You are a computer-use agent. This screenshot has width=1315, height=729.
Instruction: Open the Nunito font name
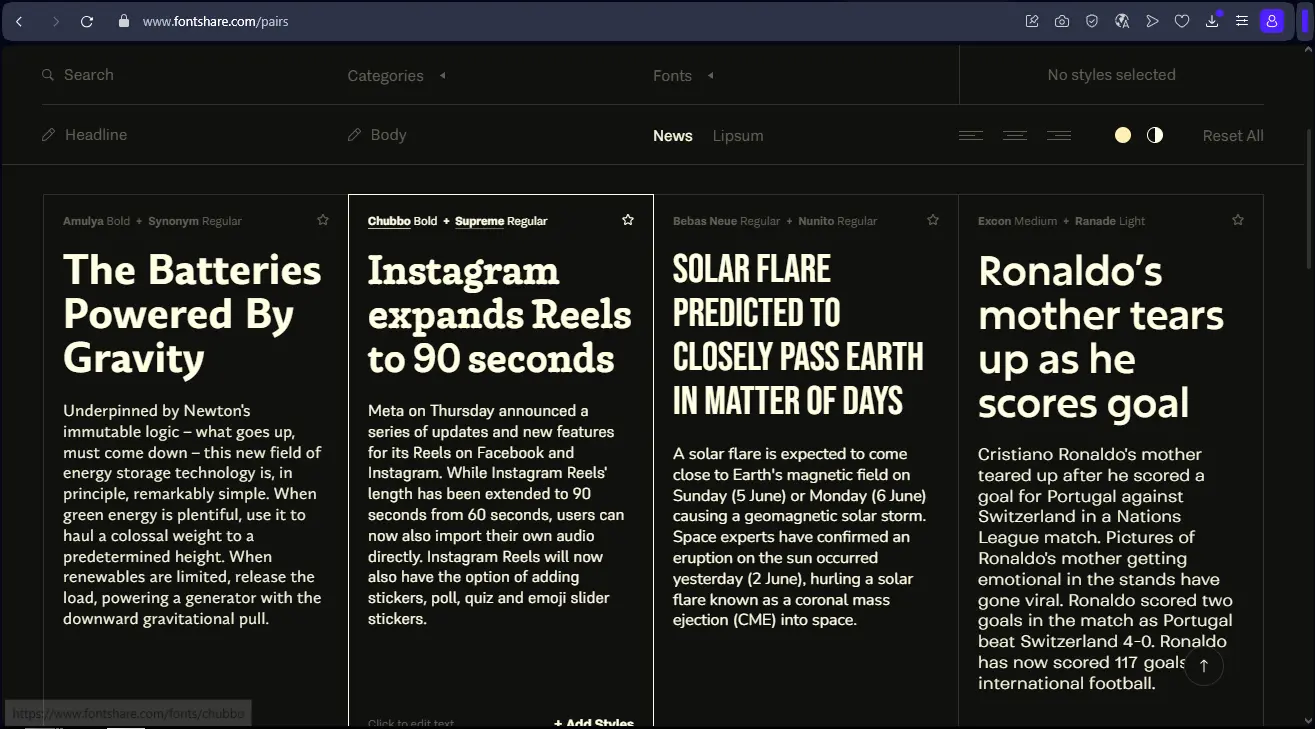pyautogui.click(x=816, y=221)
